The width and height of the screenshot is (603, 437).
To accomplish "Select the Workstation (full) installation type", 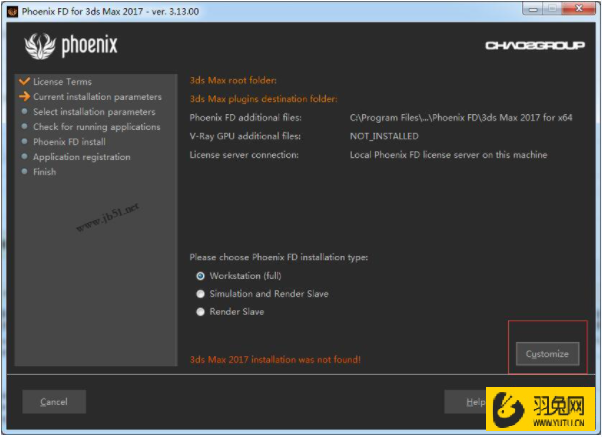I will pyautogui.click(x=201, y=276).
